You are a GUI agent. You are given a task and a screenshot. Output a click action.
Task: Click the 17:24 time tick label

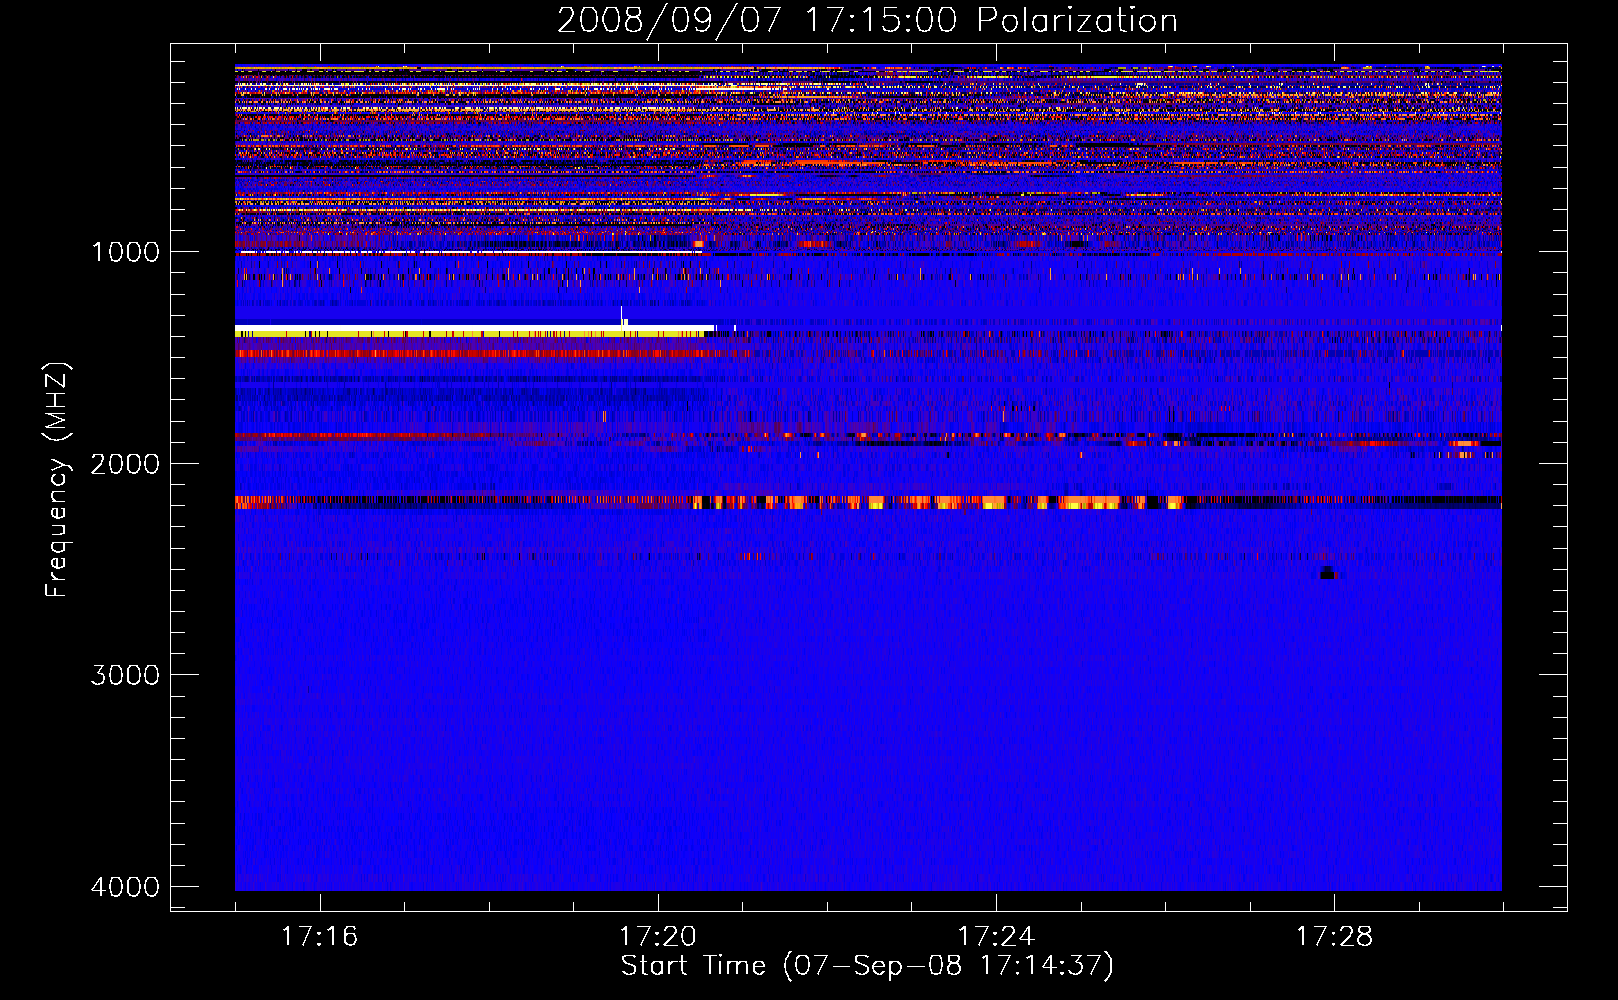tap(996, 936)
